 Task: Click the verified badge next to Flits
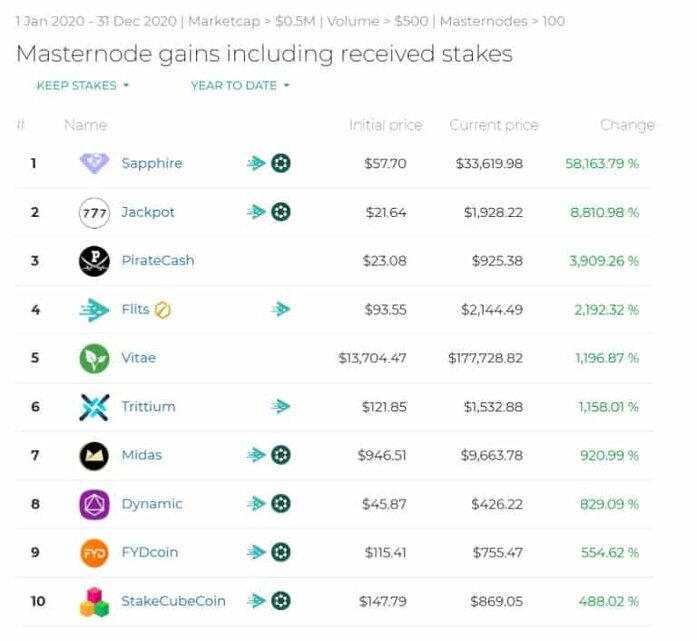point(163,310)
